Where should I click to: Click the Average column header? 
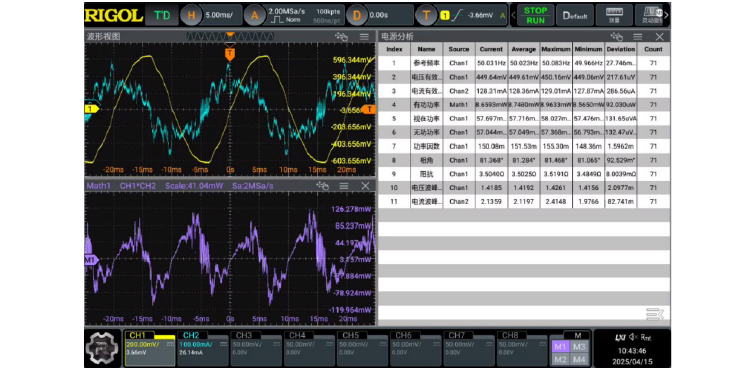pos(523,49)
